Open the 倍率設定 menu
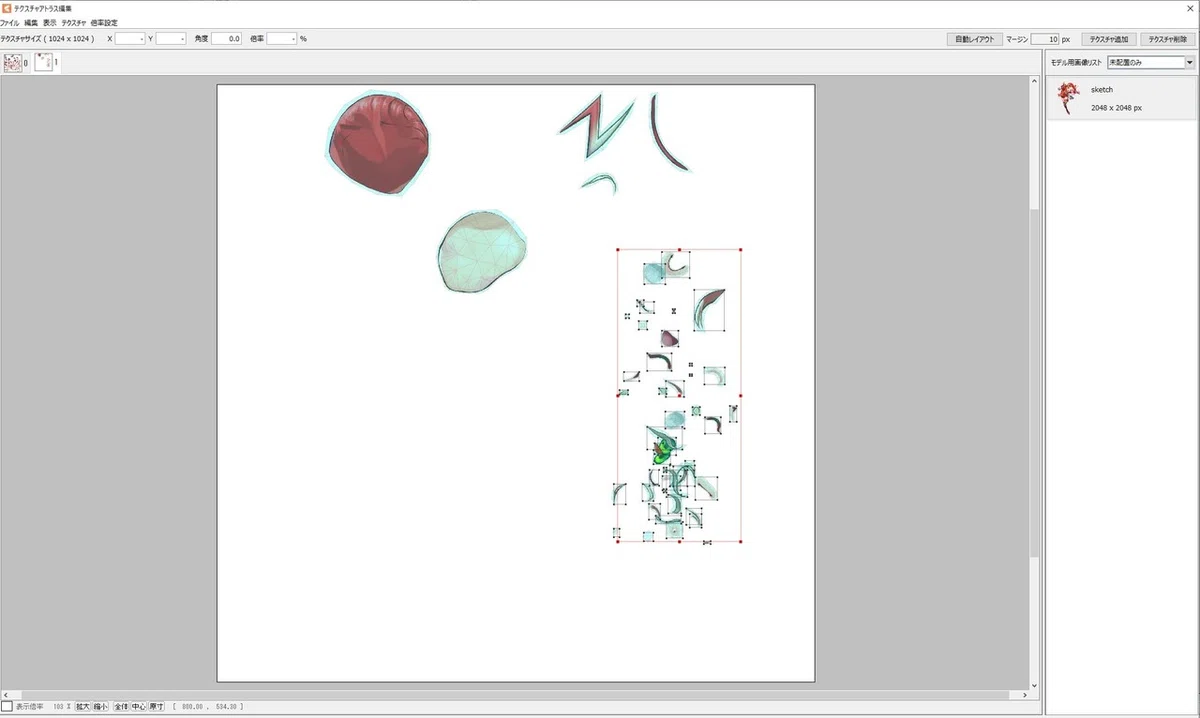 coord(103,22)
